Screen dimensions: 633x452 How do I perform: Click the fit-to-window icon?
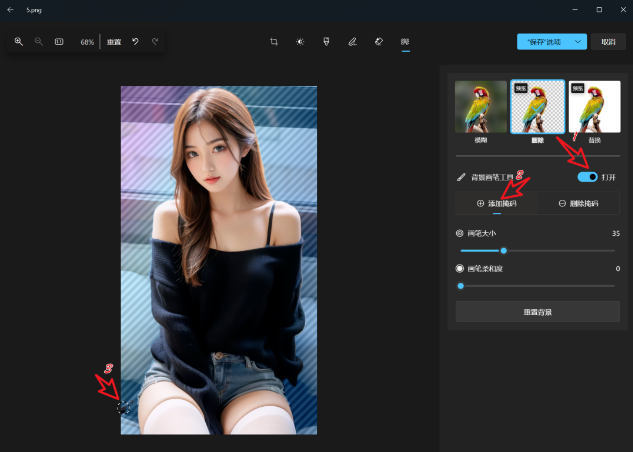59,42
